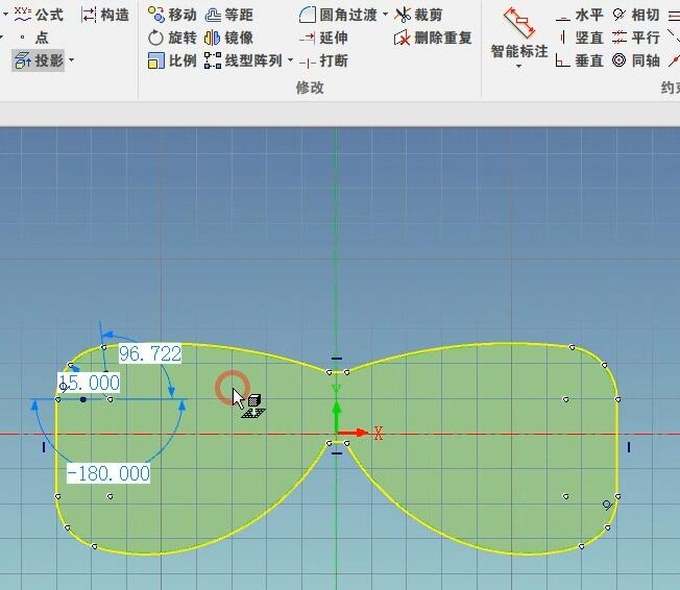Click the 删除重复 delete duplicates tool

pyautogui.click(x=433, y=38)
